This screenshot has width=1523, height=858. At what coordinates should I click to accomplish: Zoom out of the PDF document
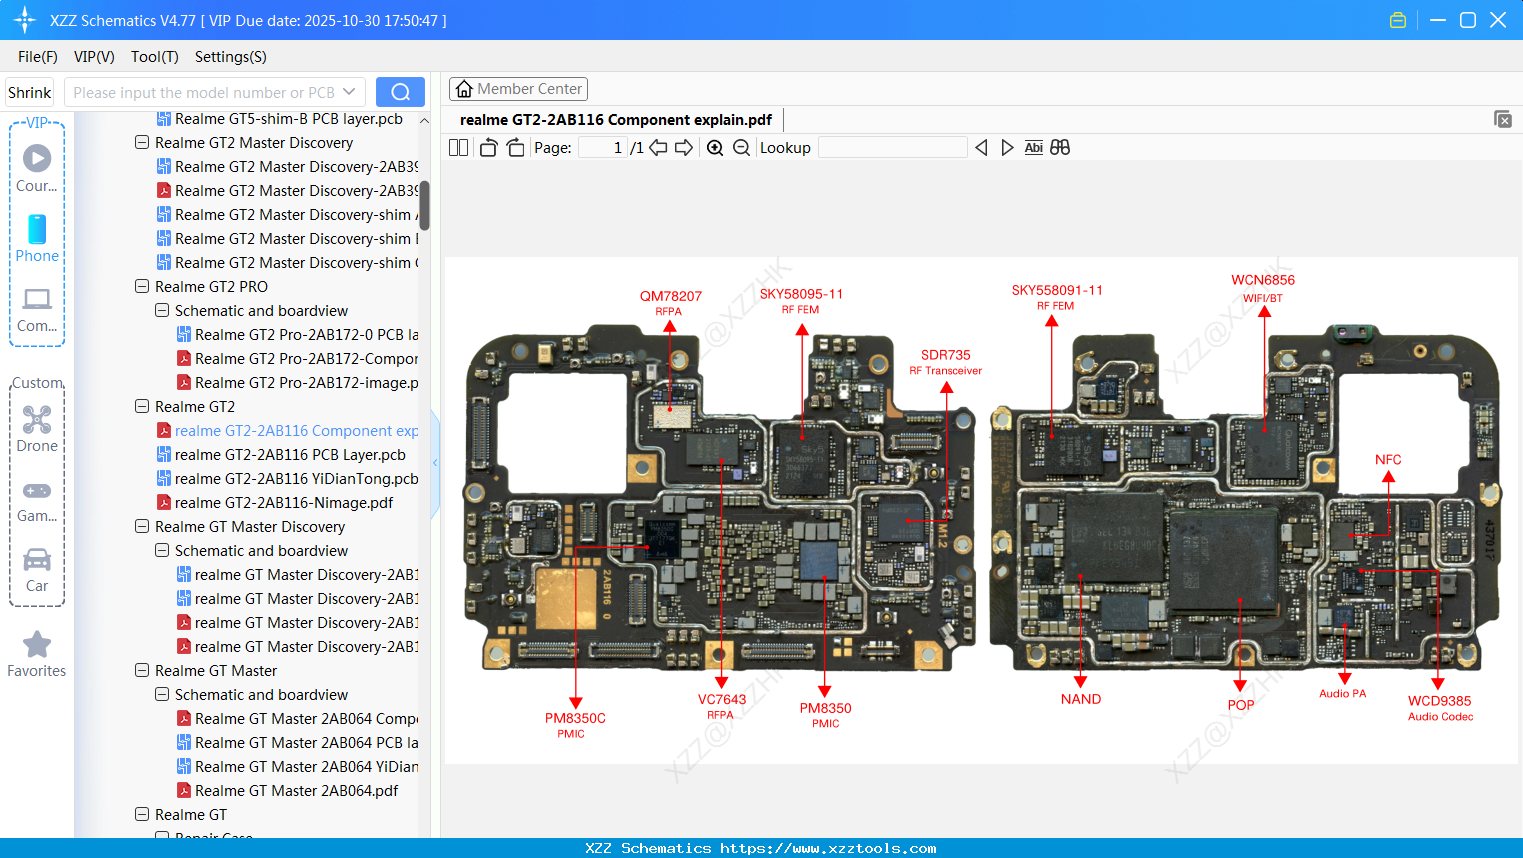[x=741, y=147]
